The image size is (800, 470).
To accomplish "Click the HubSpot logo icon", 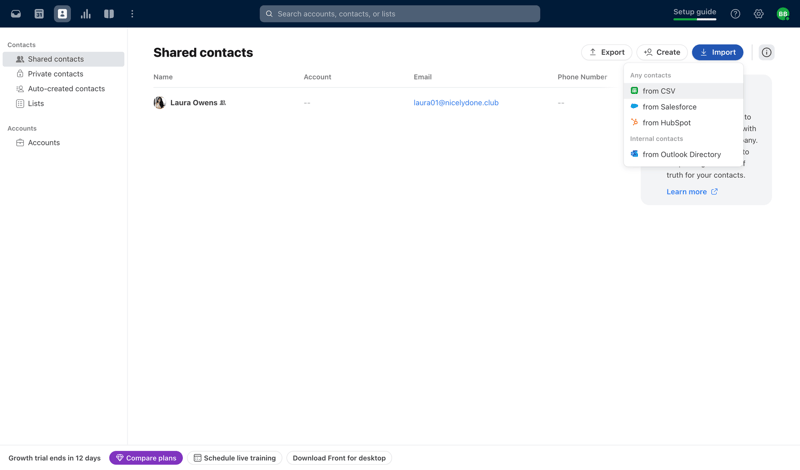I will [634, 122].
